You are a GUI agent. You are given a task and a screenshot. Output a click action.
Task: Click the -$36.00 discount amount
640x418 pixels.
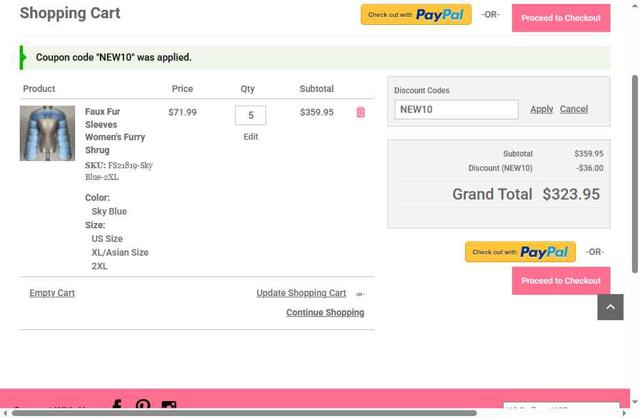[590, 168]
